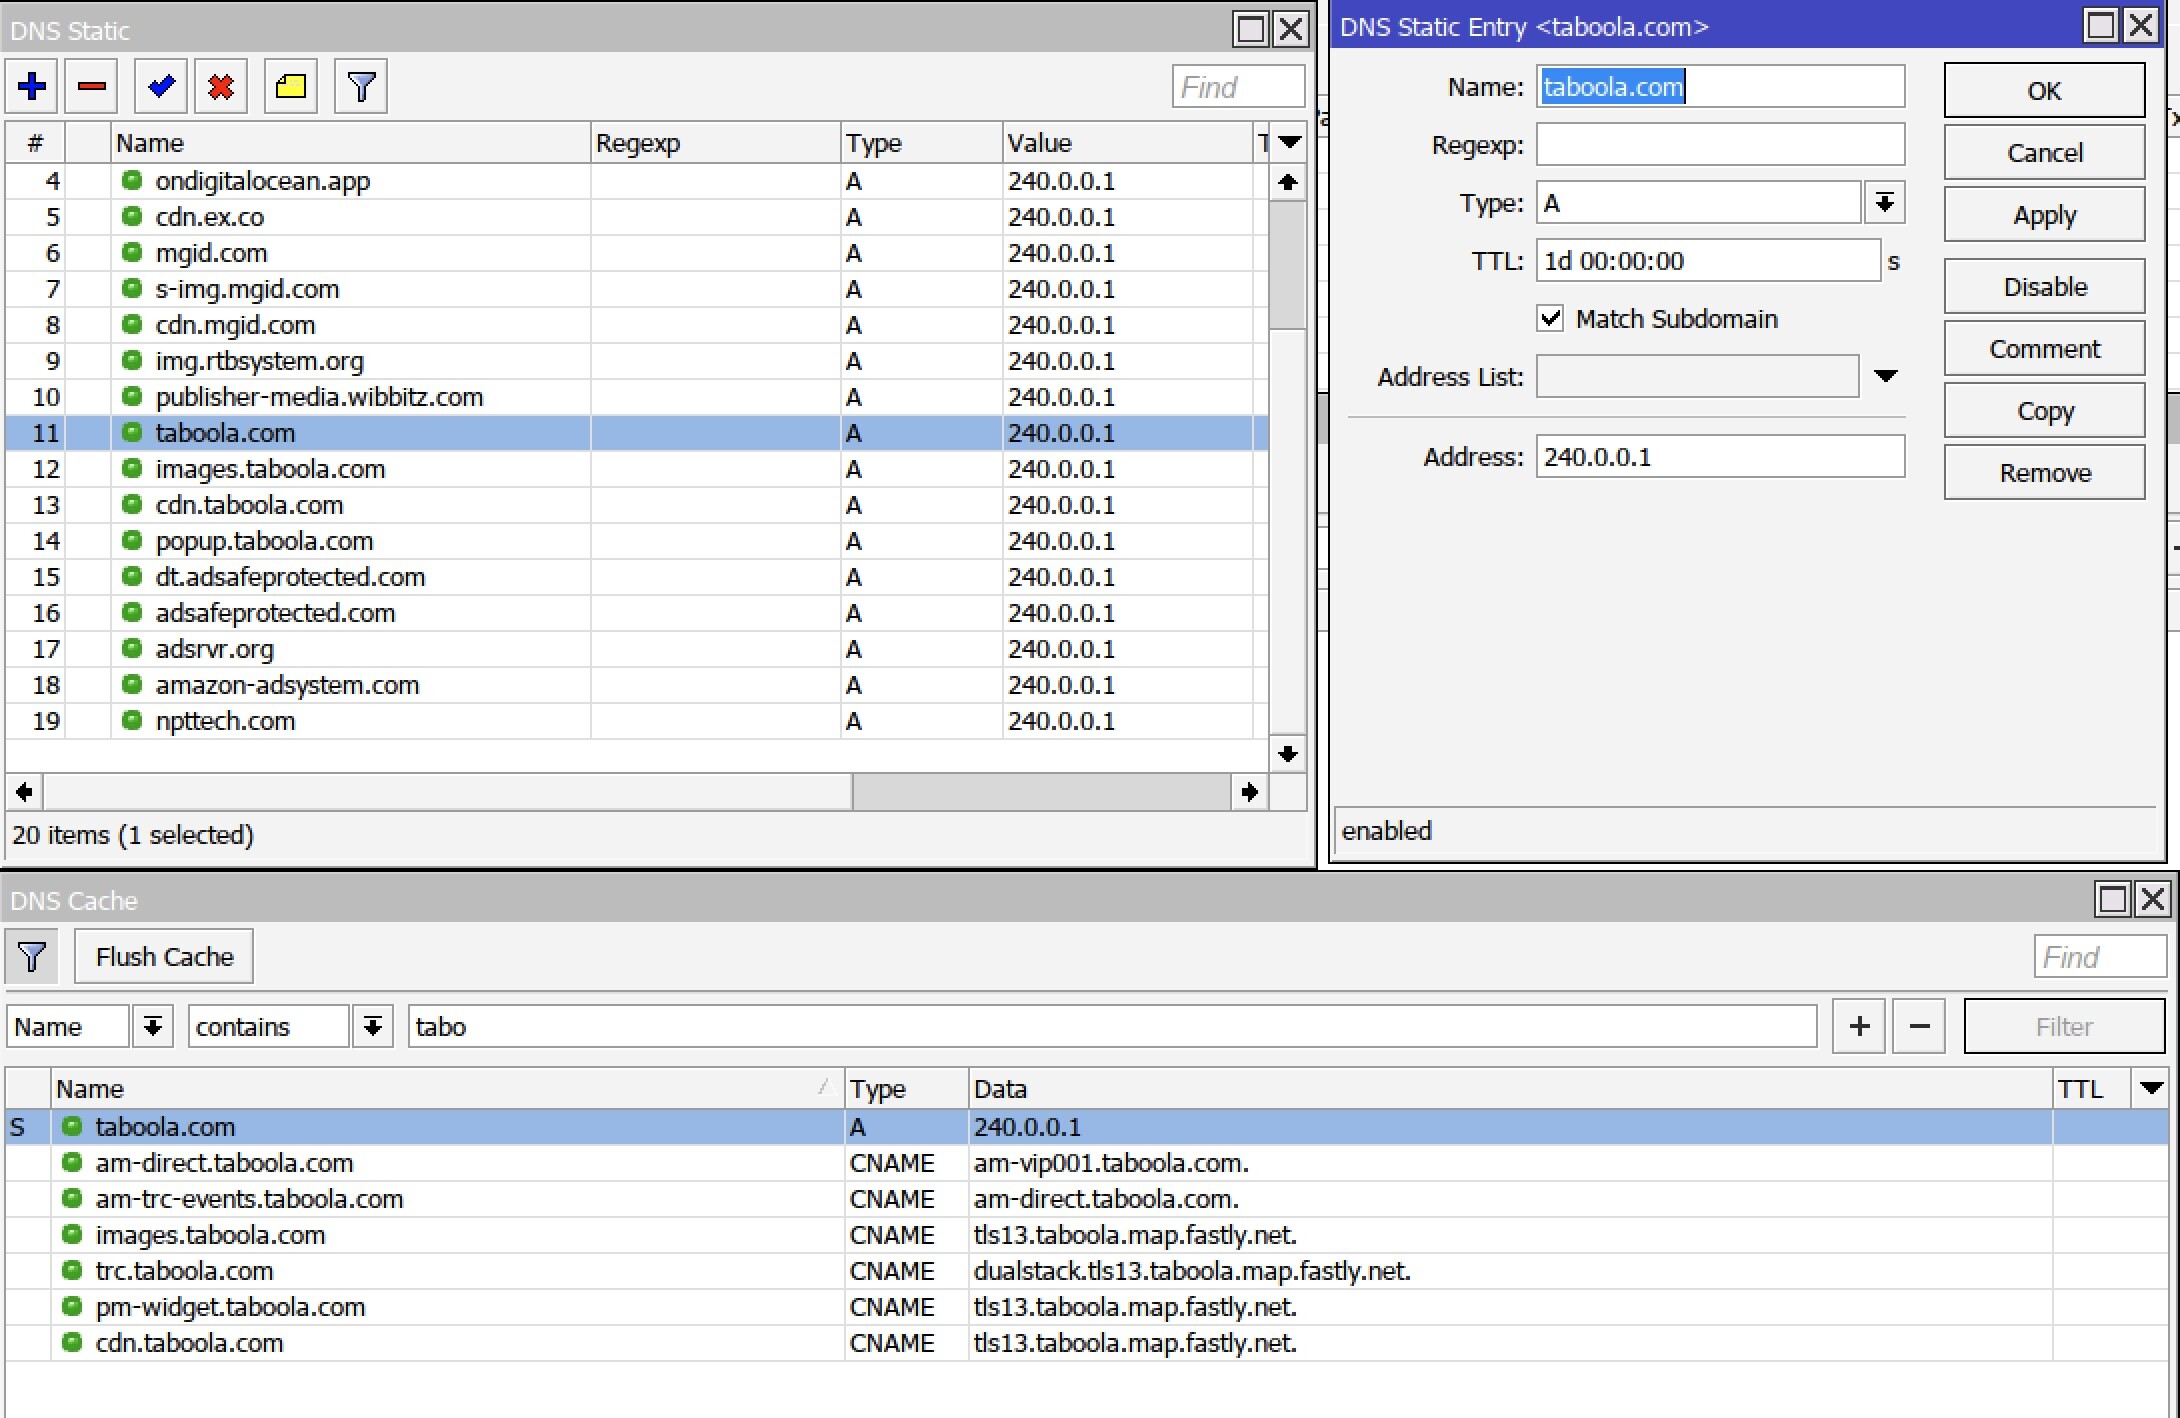2180x1418 pixels.
Task: Toggle the Match Subdomain checkbox
Action: 1550,318
